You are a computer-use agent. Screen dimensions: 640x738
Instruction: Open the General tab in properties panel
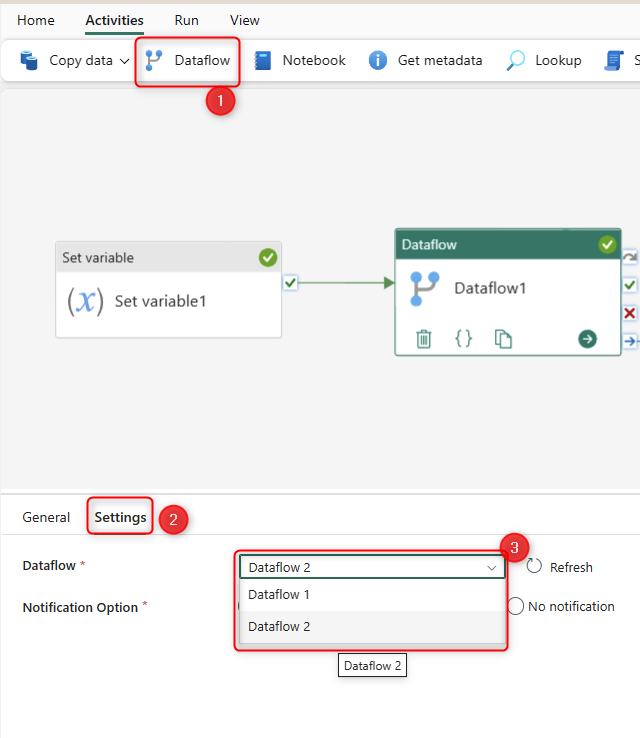pos(46,517)
